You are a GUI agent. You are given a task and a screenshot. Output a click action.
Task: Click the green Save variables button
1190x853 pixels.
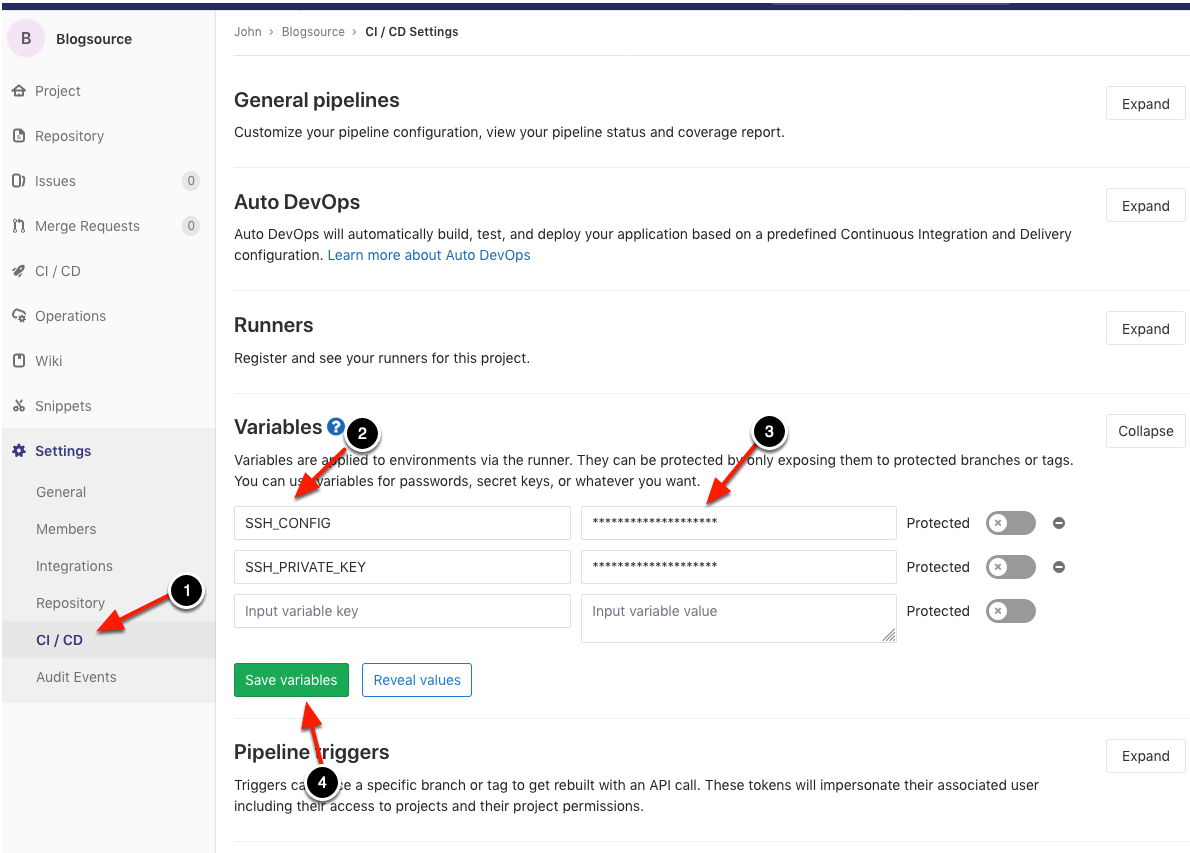(291, 680)
